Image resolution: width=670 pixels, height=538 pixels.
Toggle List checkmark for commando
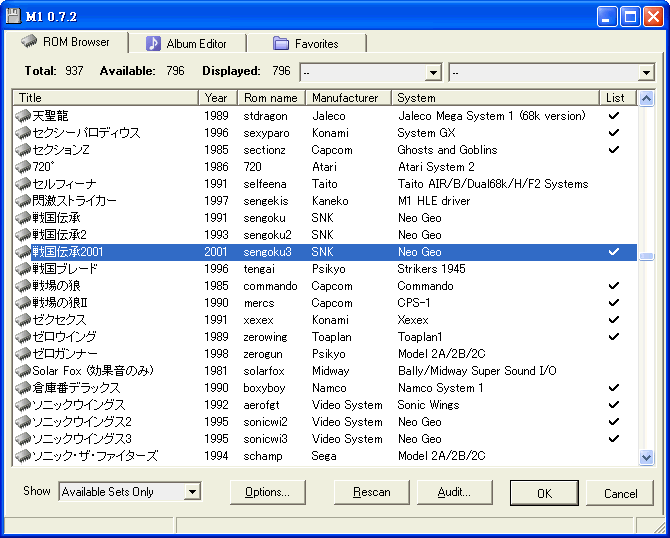(614, 286)
